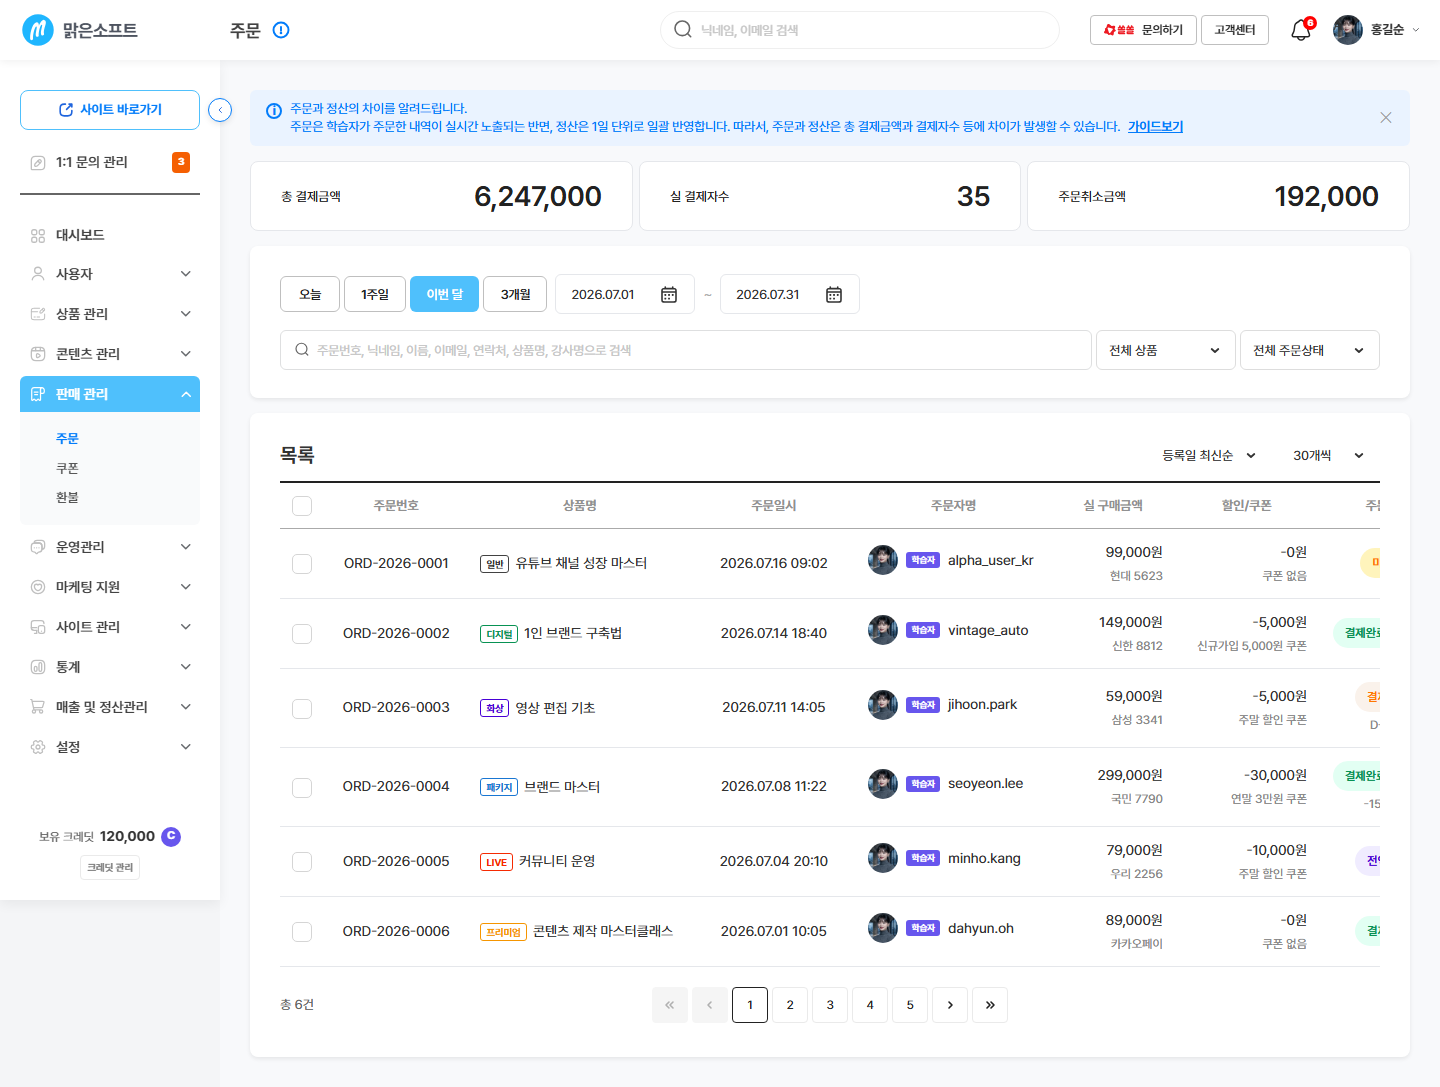Image resolution: width=1440 pixels, height=1087 pixels.
Task: Select the 쿠폰 submenu item
Action: pos(67,468)
